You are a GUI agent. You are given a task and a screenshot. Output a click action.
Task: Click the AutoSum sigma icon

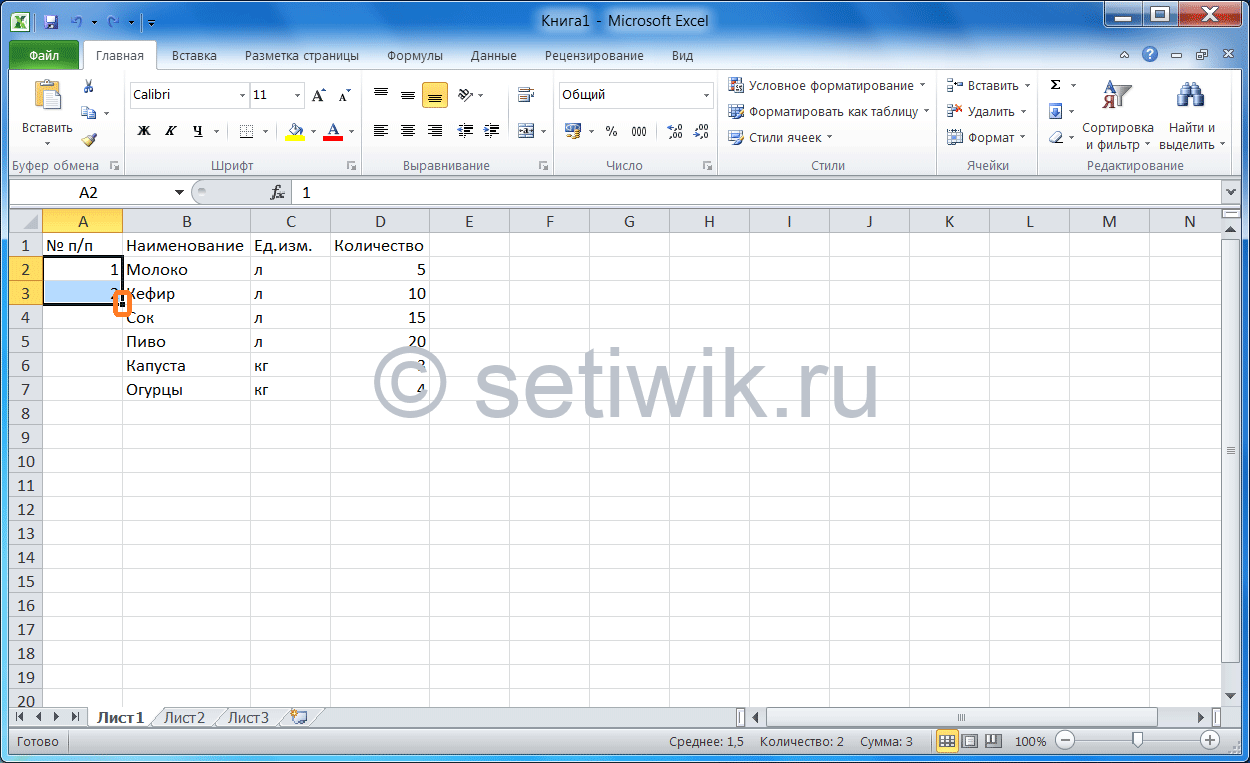tap(1055, 86)
